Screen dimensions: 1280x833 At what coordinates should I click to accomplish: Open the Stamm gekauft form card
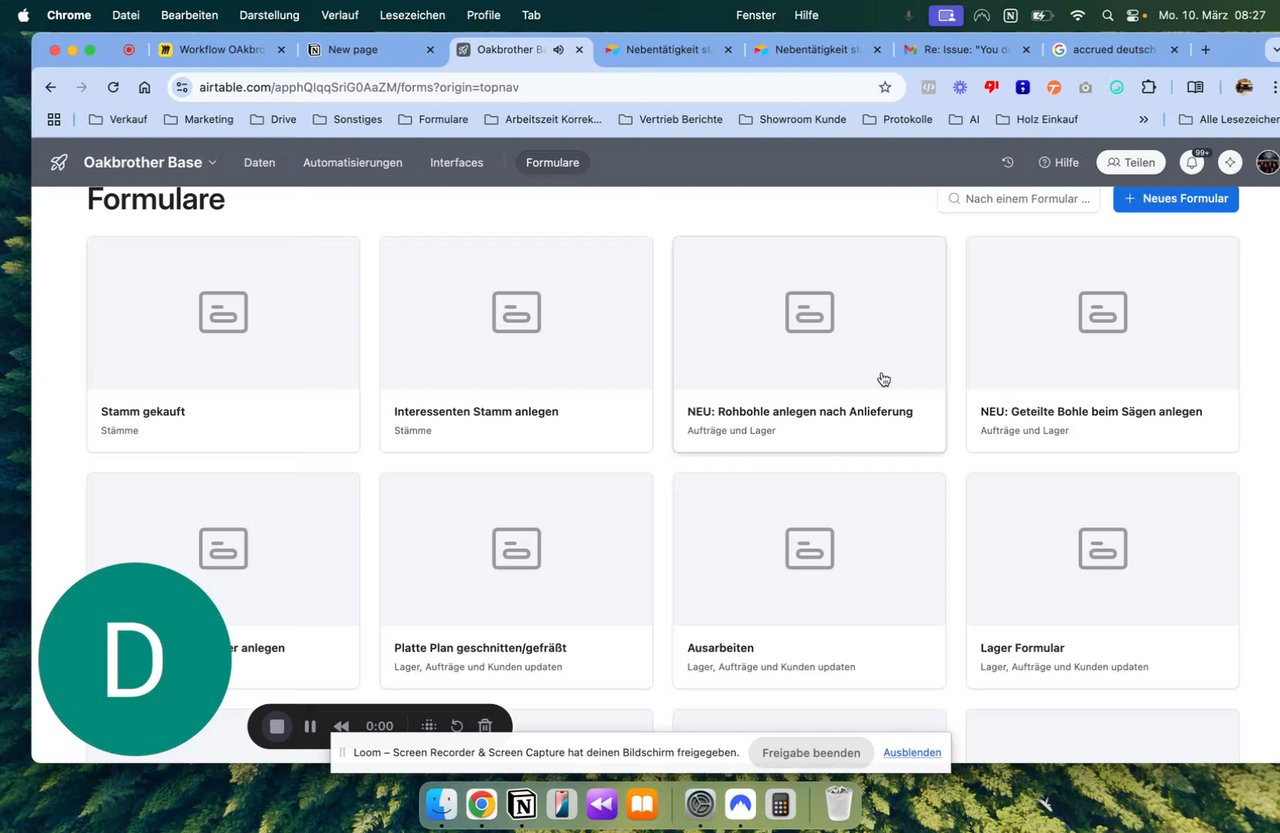[x=223, y=344]
